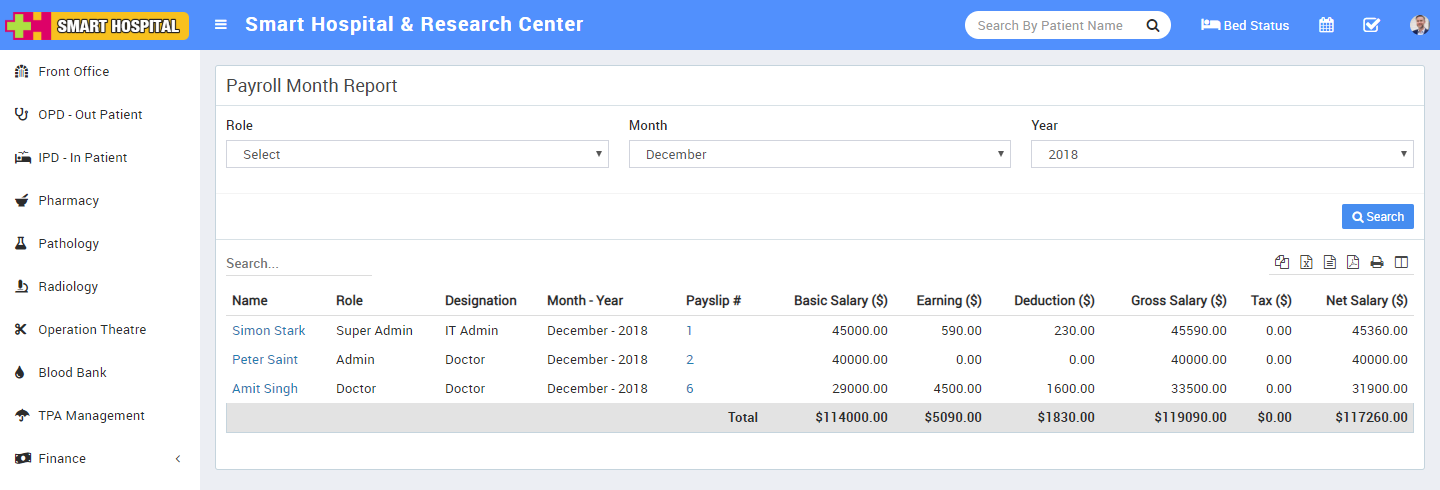The image size is (1440, 490).
Task: Open the Role dropdown
Action: (x=417, y=154)
